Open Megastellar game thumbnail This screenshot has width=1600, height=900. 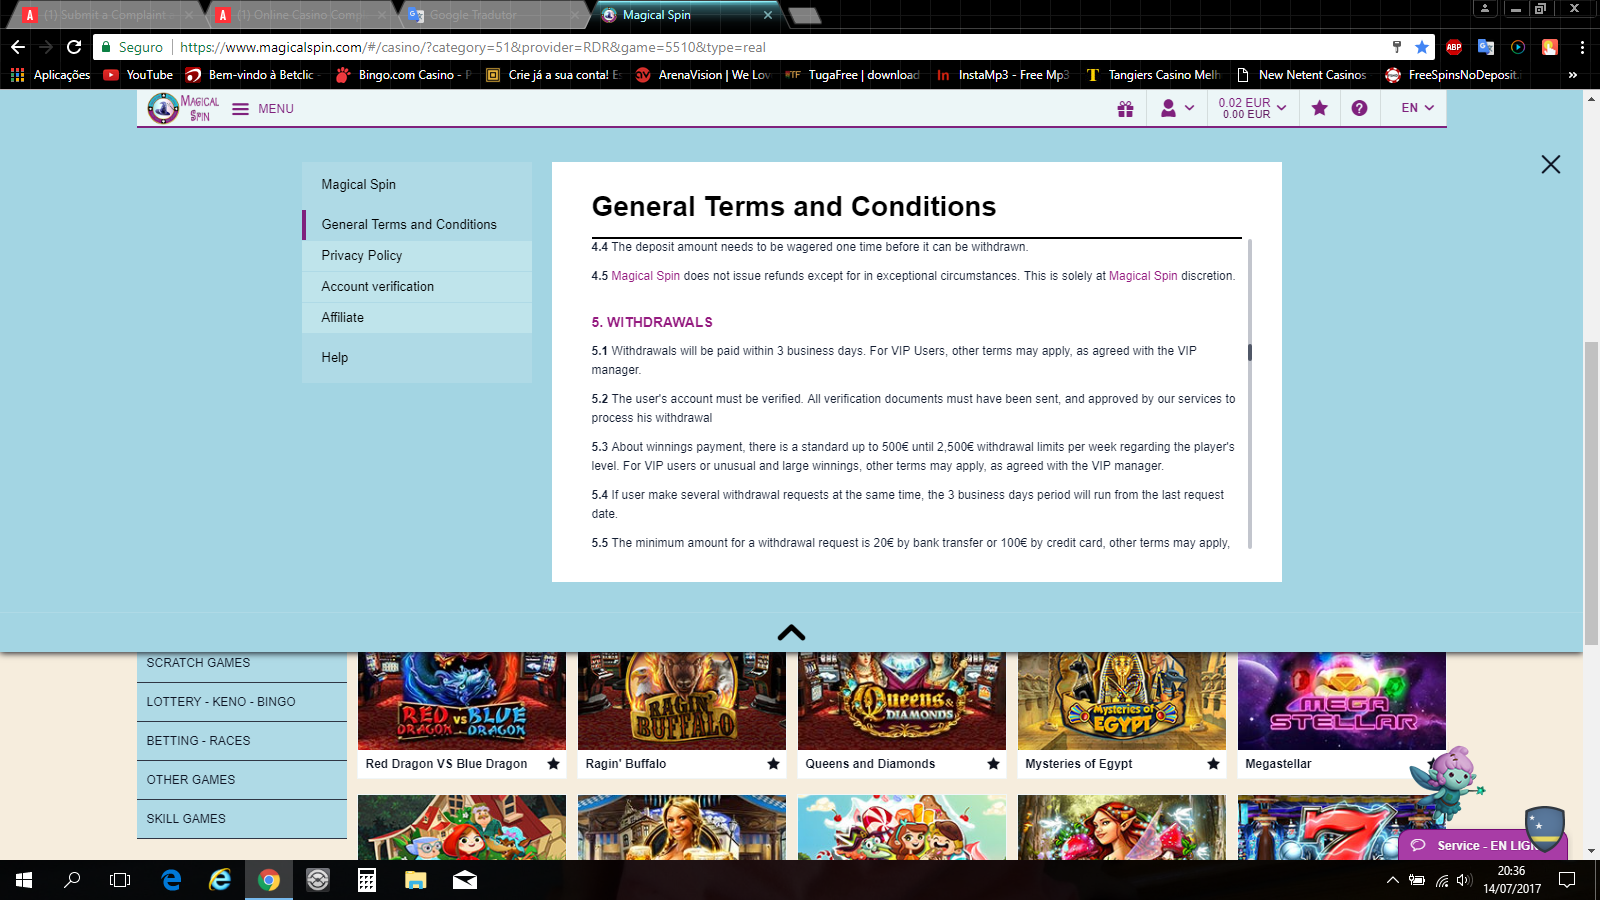[1342, 701]
